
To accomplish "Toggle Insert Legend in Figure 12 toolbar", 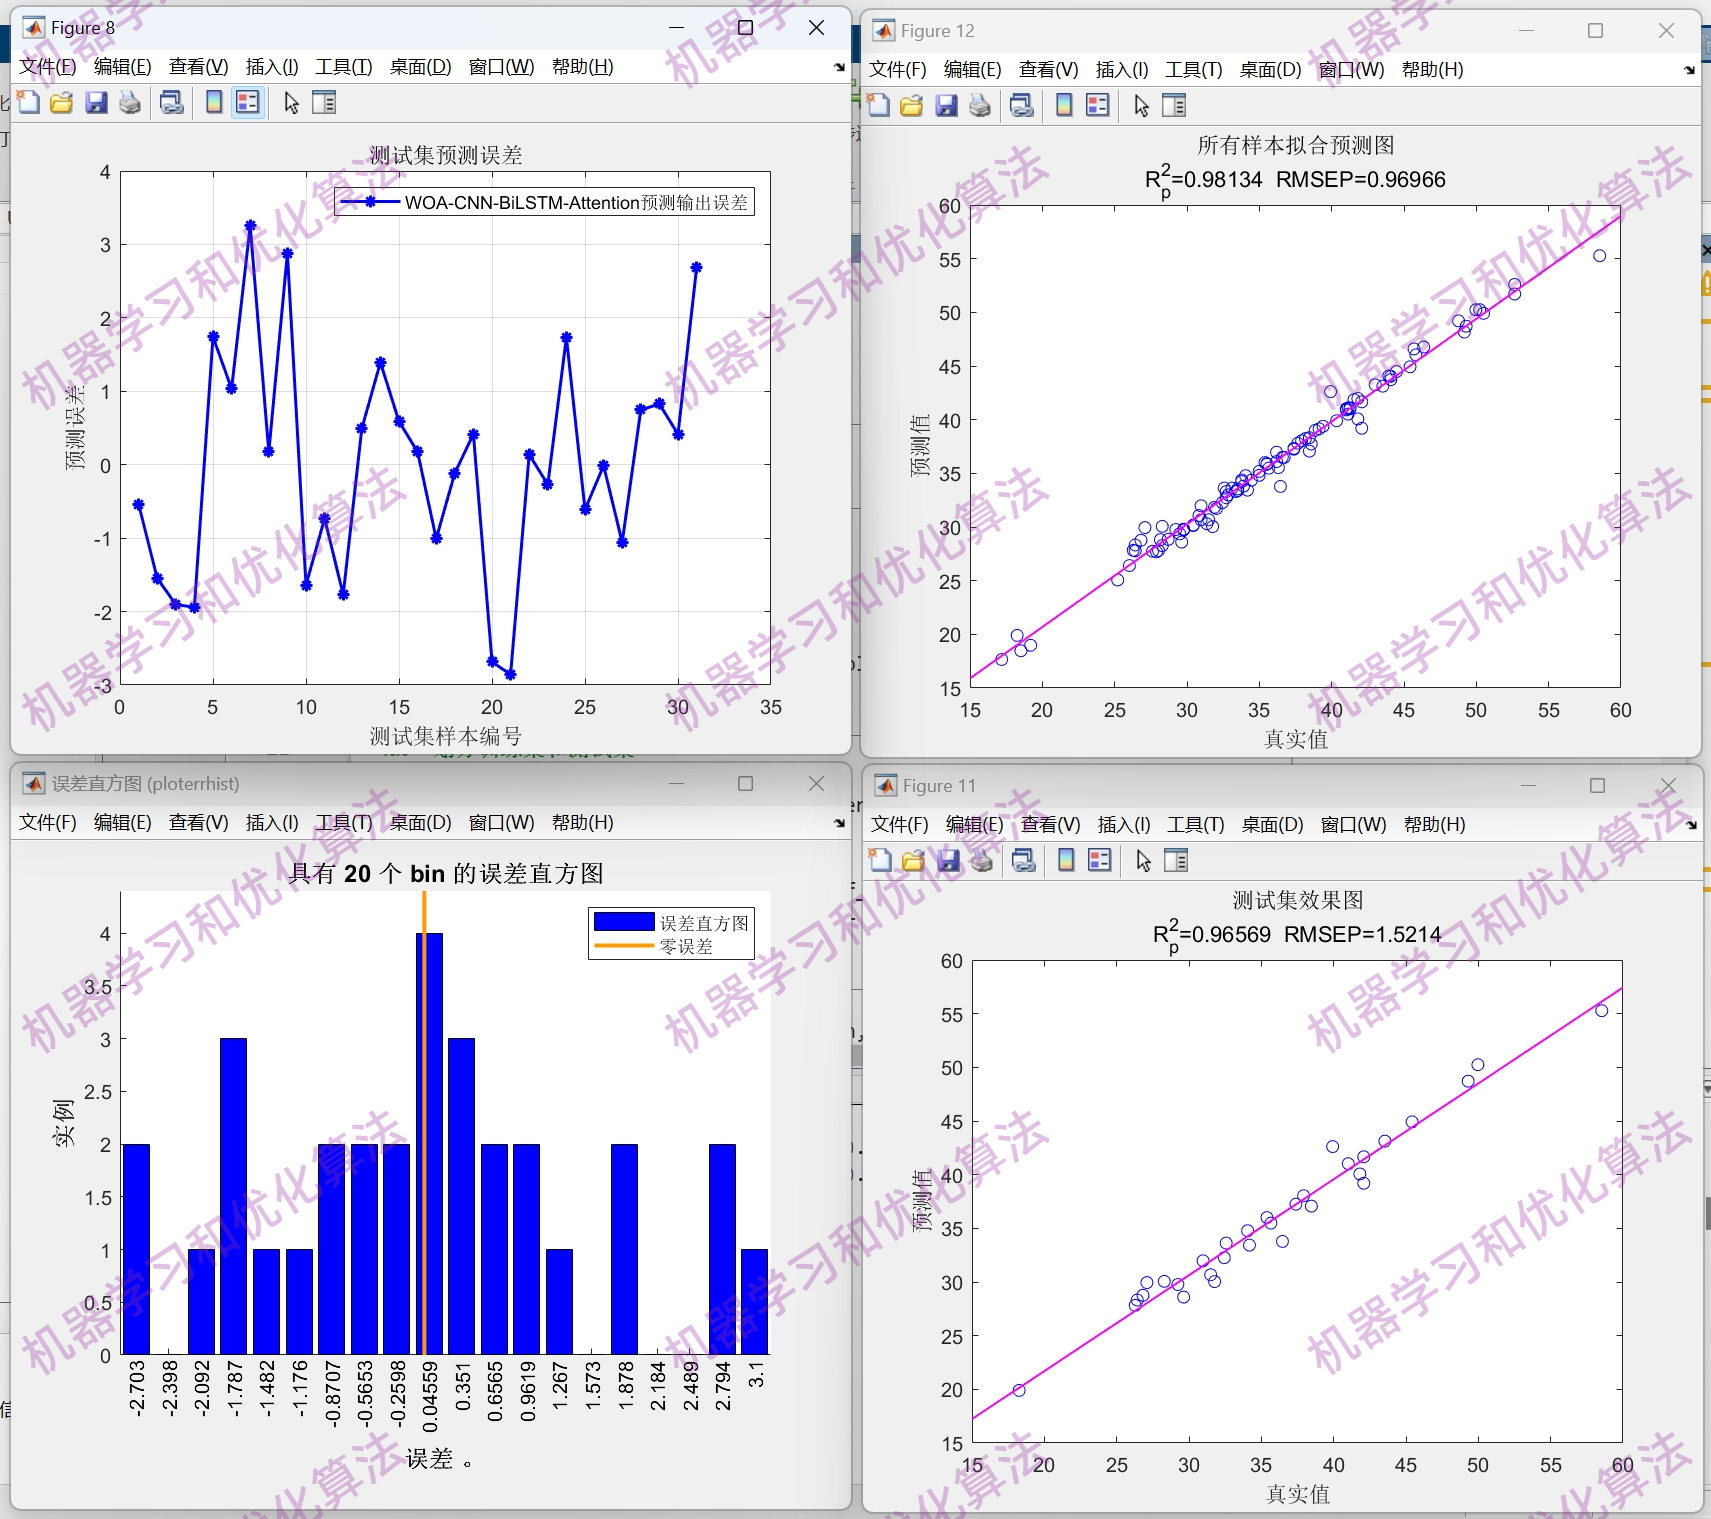I will 1098,106.
